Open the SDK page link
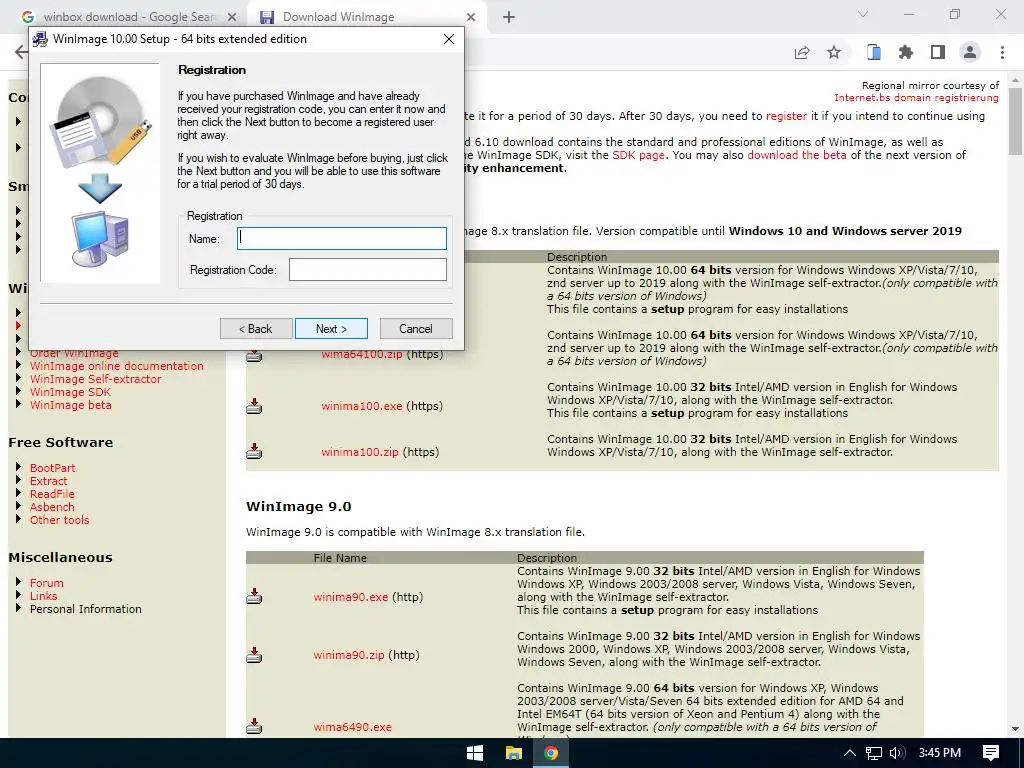The image size is (1024, 768). coord(638,155)
